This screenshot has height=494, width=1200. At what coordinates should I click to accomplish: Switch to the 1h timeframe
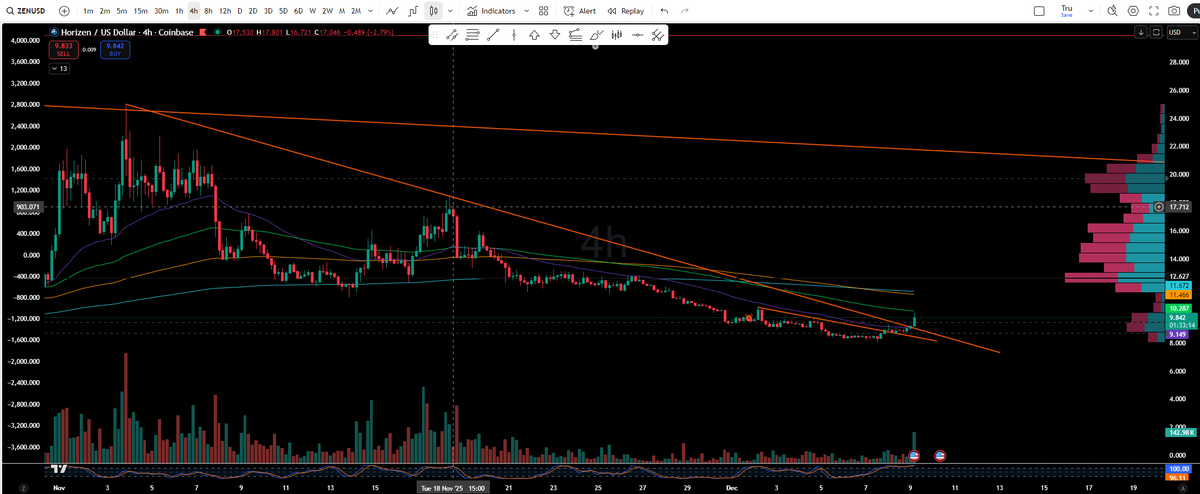[179, 11]
